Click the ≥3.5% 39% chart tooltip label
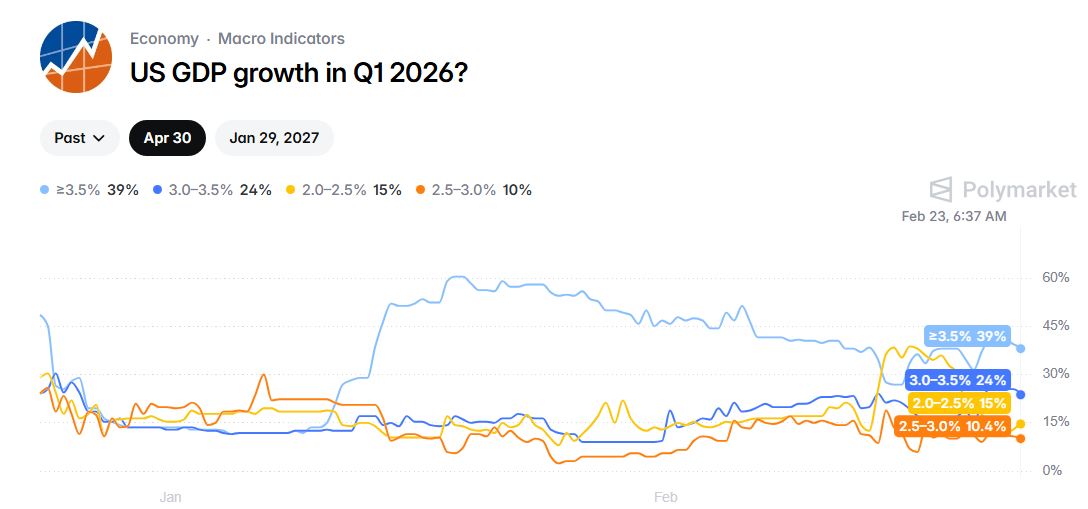Image resolution: width=1088 pixels, height=509 pixels. point(967,336)
